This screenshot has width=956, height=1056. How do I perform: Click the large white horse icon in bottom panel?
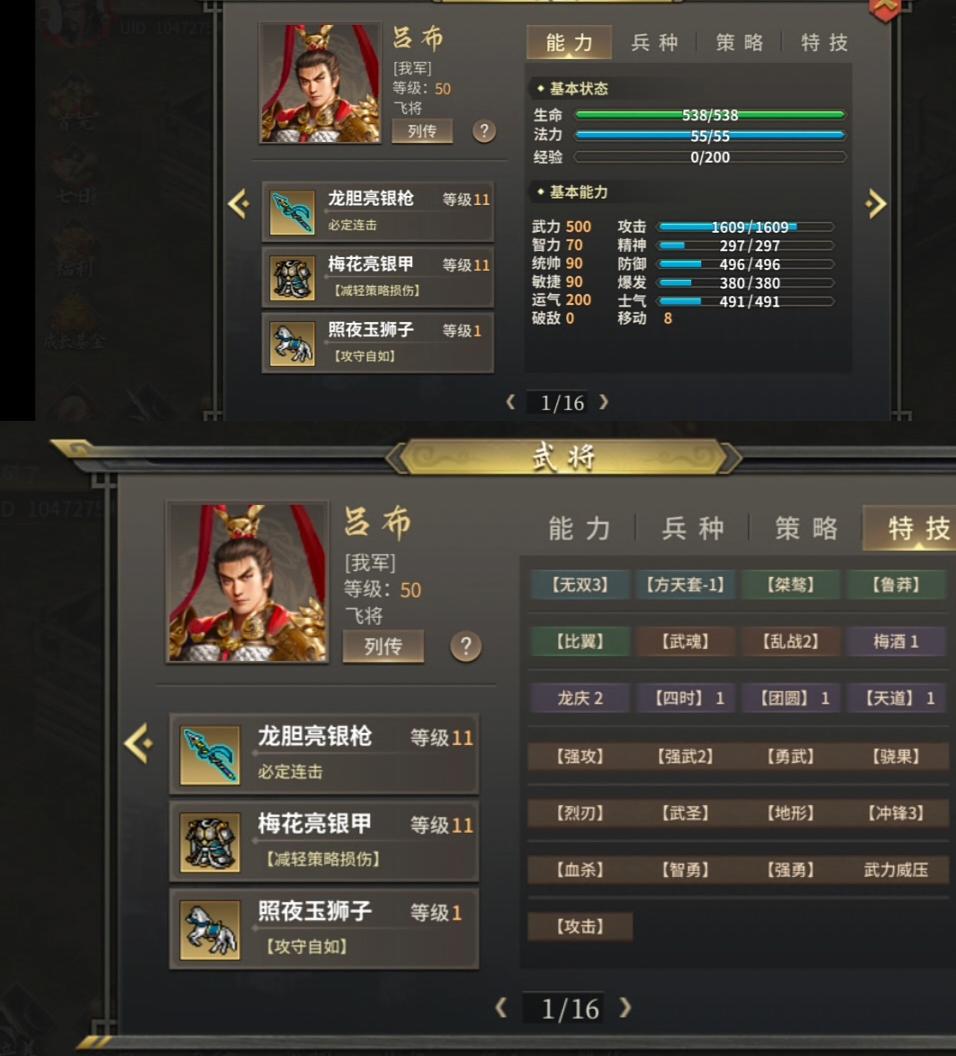click(x=210, y=930)
